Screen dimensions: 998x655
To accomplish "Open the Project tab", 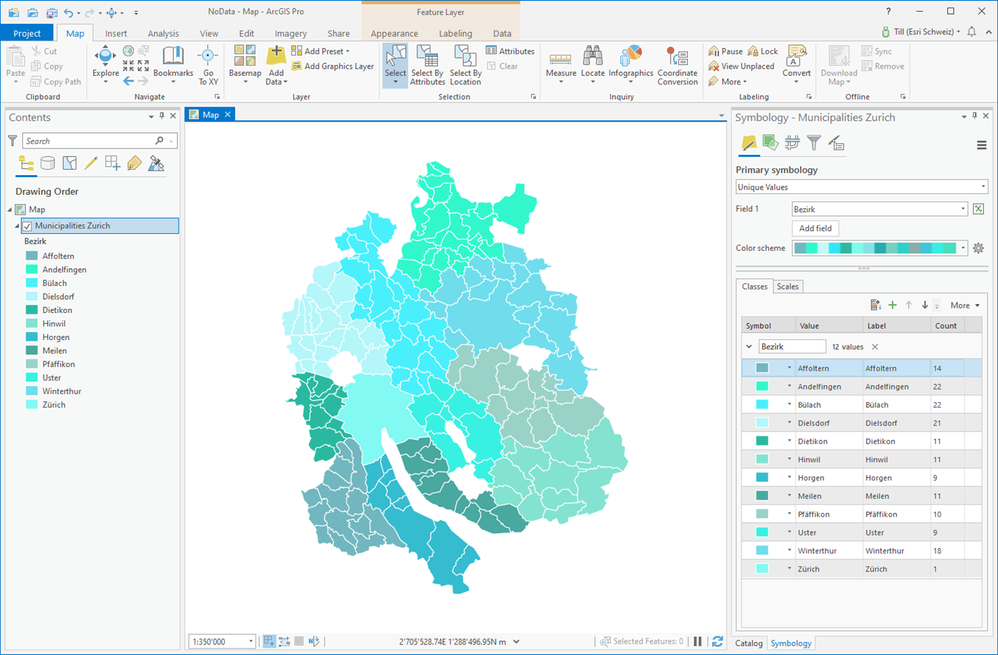I will click(x=27, y=33).
